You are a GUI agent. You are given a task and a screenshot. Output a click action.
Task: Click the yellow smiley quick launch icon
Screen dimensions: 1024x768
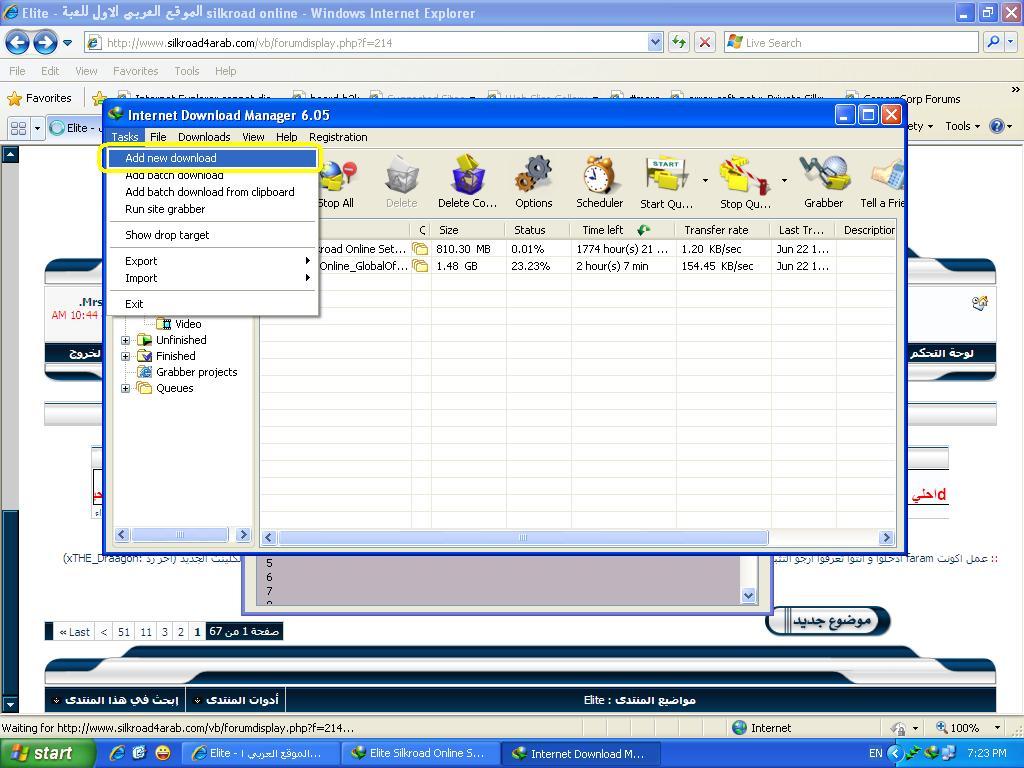click(x=162, y=753)
